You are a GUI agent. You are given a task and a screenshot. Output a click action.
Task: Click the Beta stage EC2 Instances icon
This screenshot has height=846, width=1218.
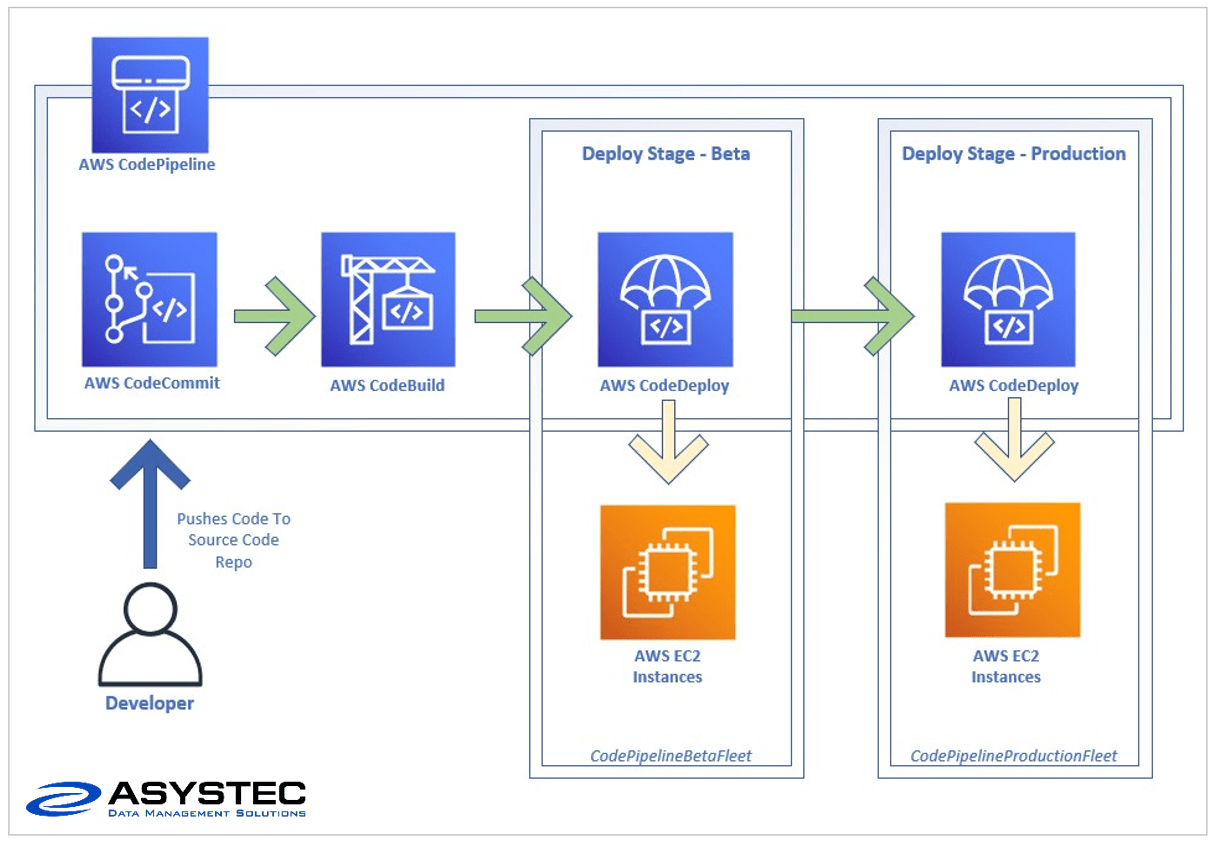668,572
